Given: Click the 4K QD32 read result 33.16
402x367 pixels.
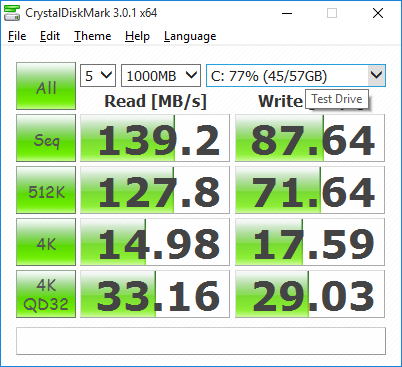Looking at the screenshot, I should [155, 294].
